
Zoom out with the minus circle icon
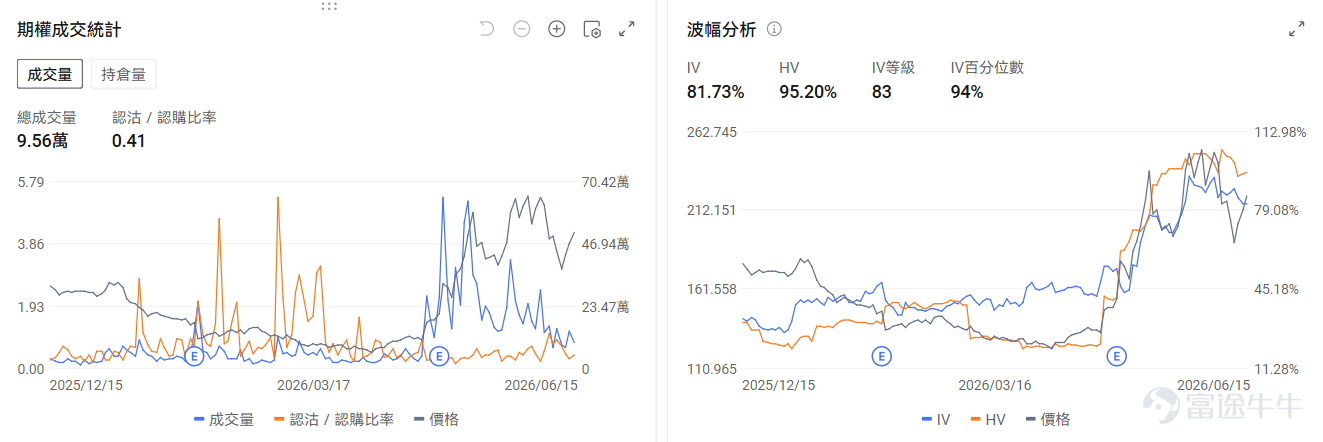point(522,29)
